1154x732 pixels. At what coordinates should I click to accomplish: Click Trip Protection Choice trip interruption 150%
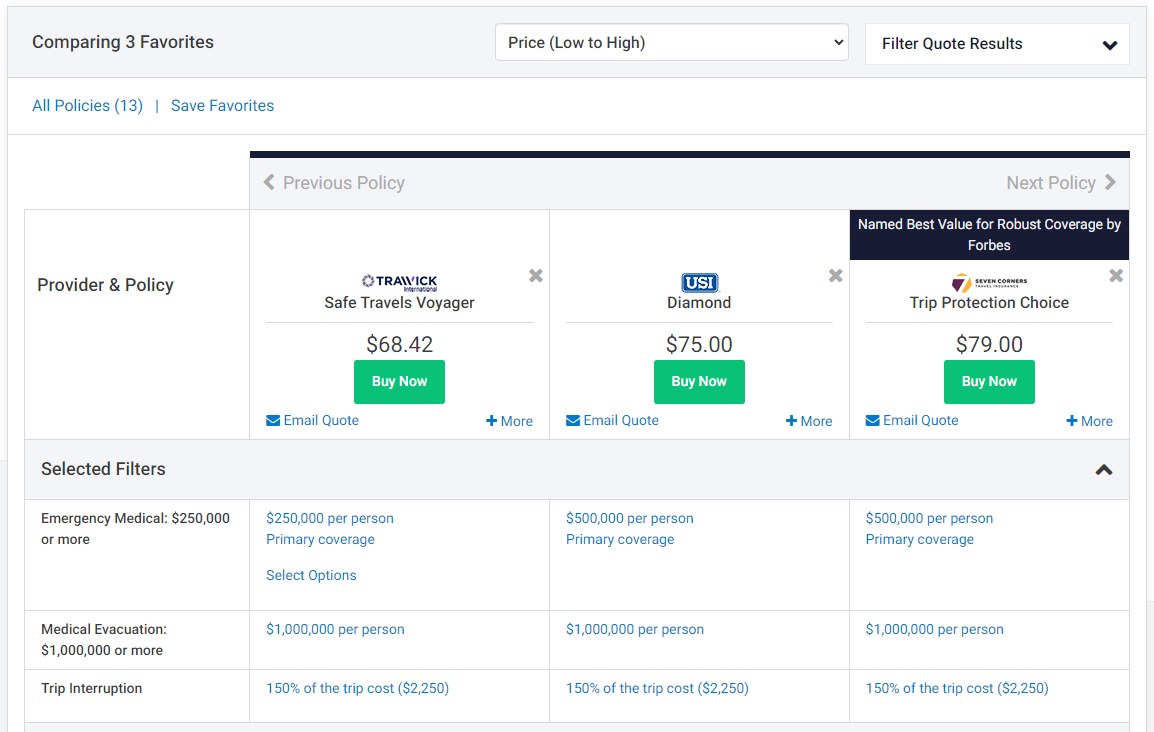pyautogui.click(x=957, y=689)
